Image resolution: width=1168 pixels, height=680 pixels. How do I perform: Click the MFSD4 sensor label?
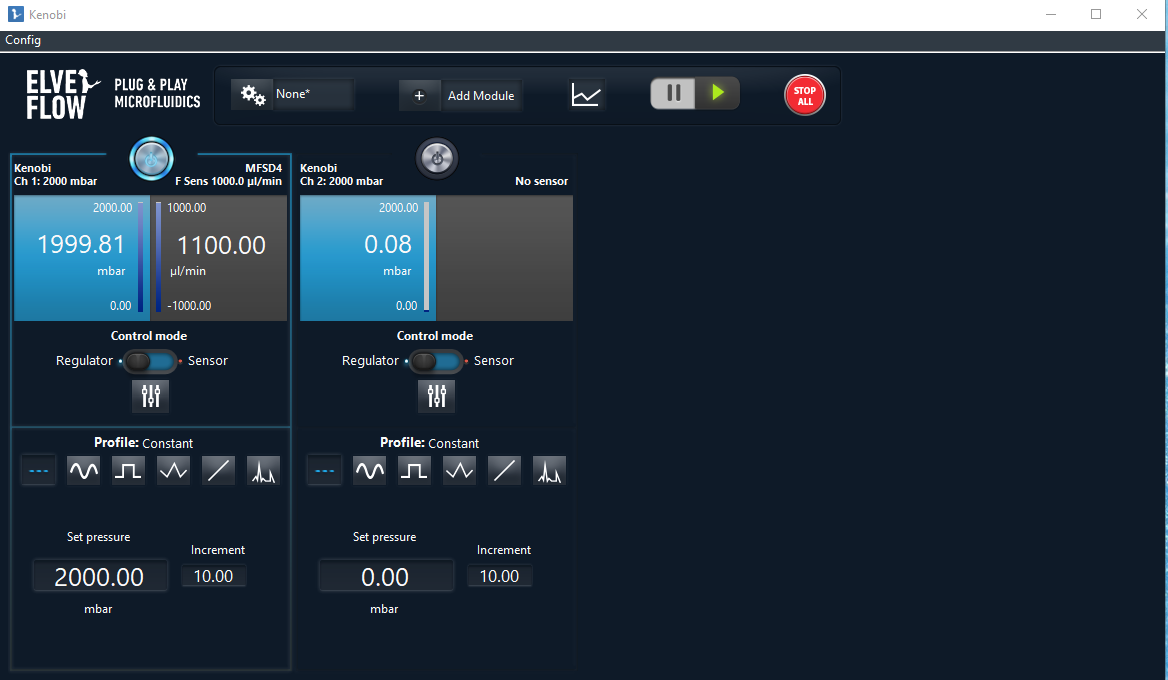264,168
